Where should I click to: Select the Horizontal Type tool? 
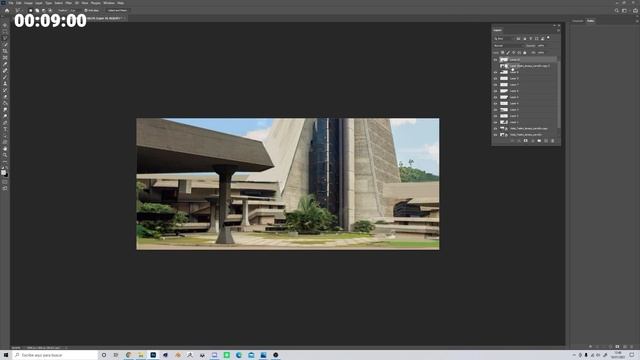pos(5,129)
